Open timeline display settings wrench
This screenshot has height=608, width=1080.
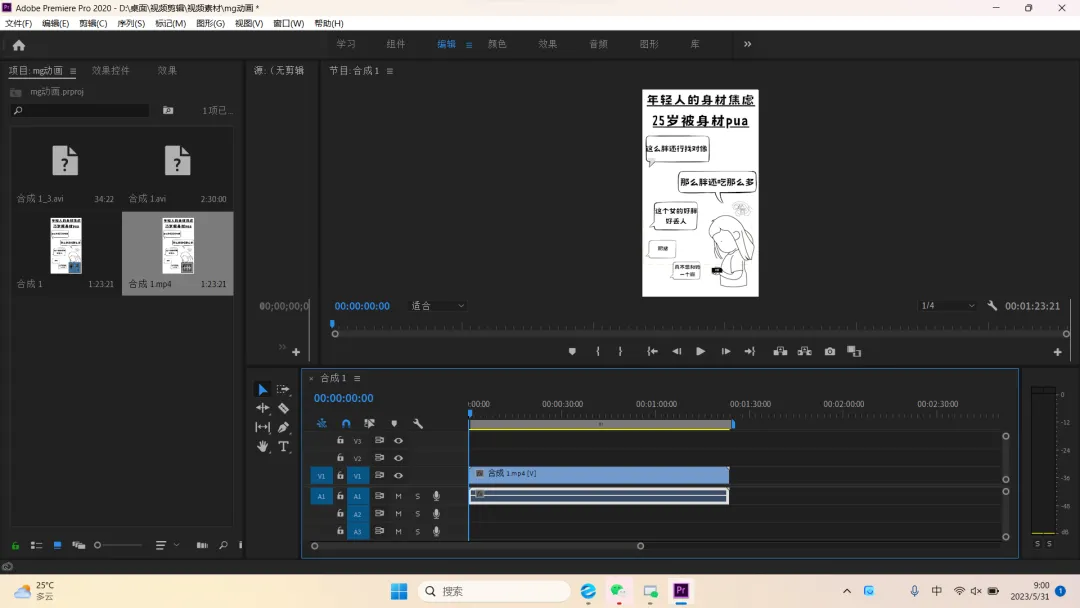tap(418, 423)
